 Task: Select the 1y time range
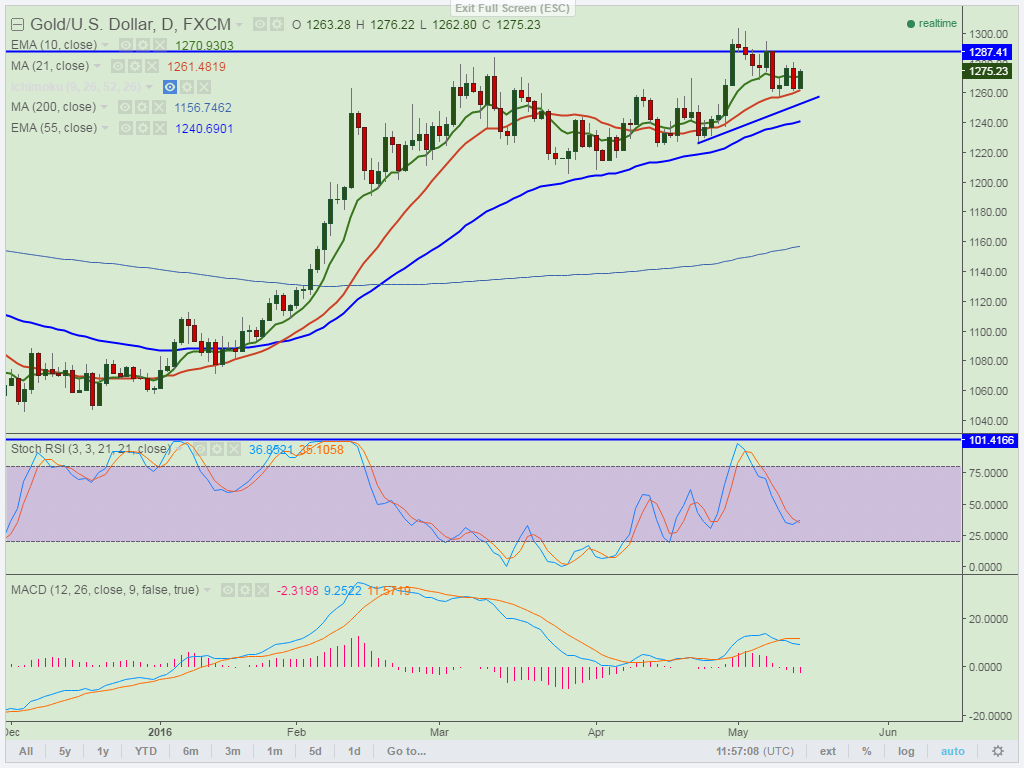pyautogui.click(x=103, y=751)
